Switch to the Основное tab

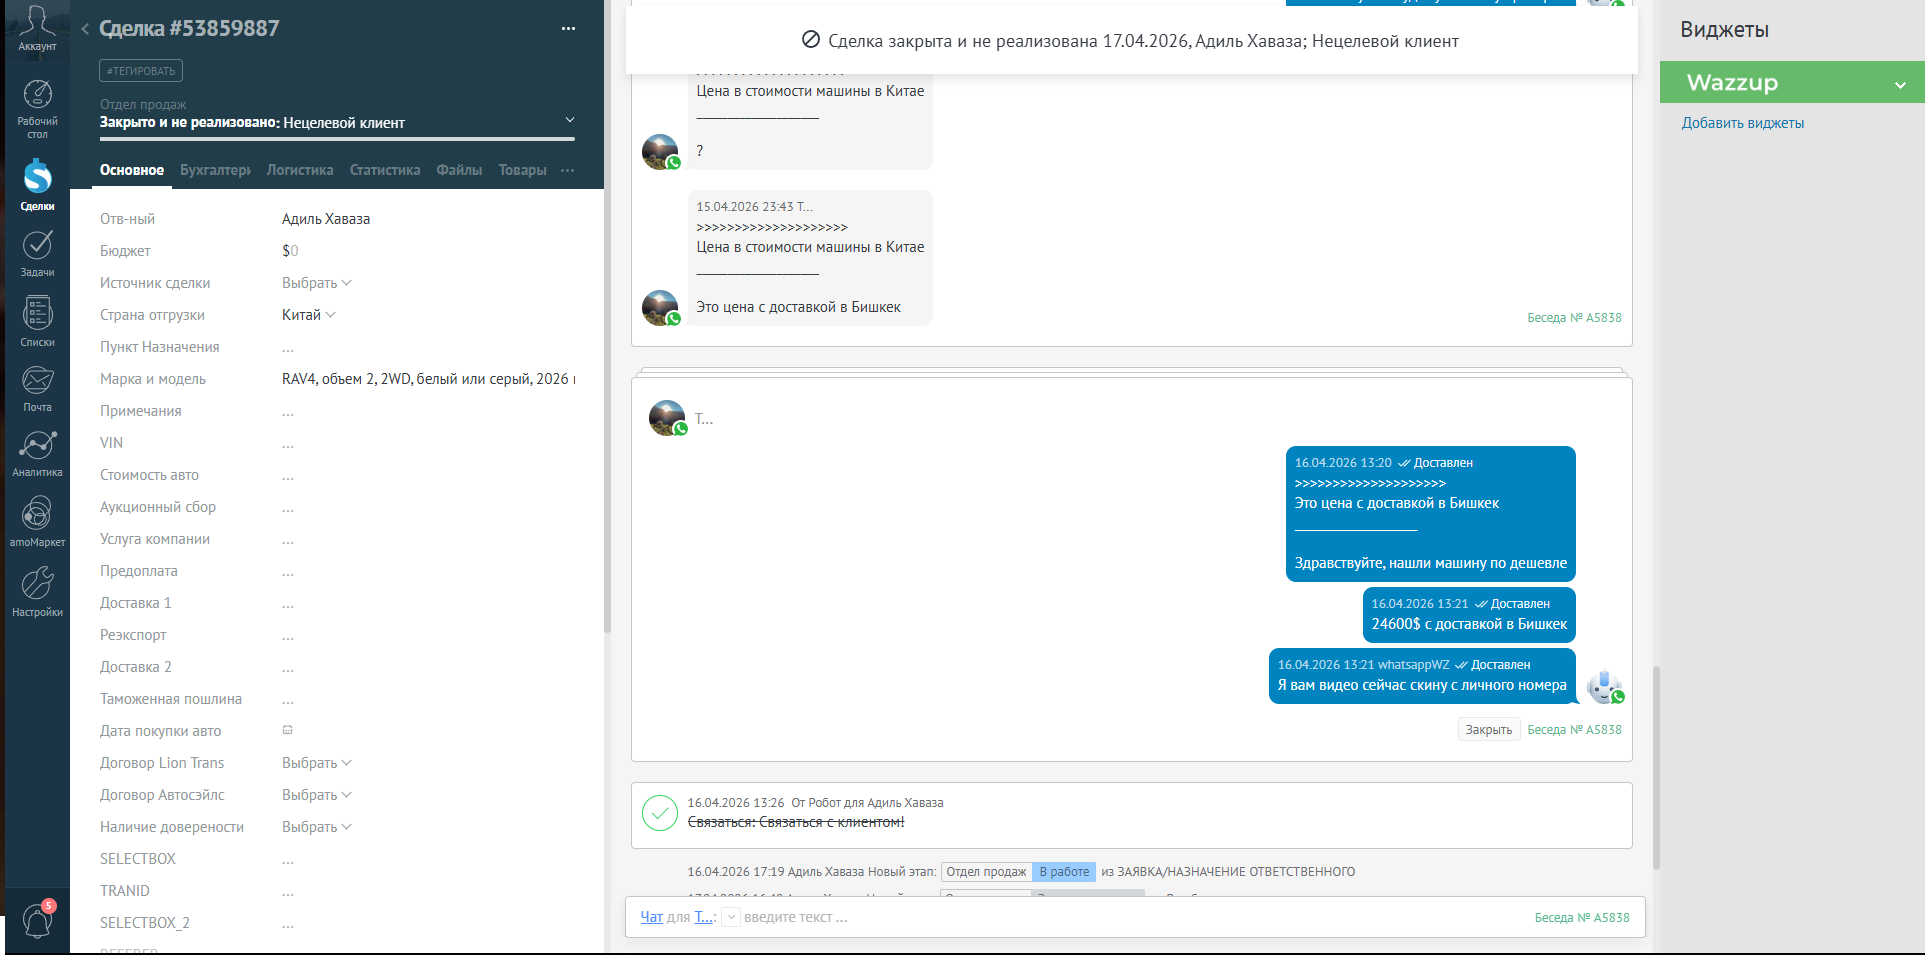pos(132,170)
